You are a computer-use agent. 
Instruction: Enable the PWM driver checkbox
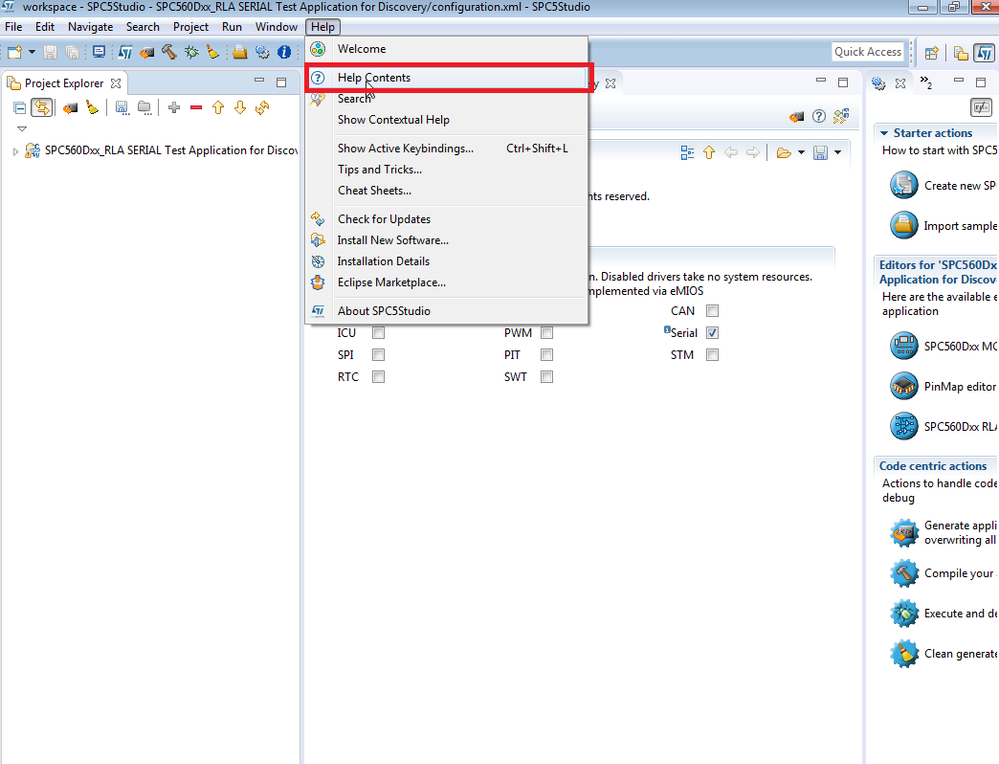[x=547, y=333]
